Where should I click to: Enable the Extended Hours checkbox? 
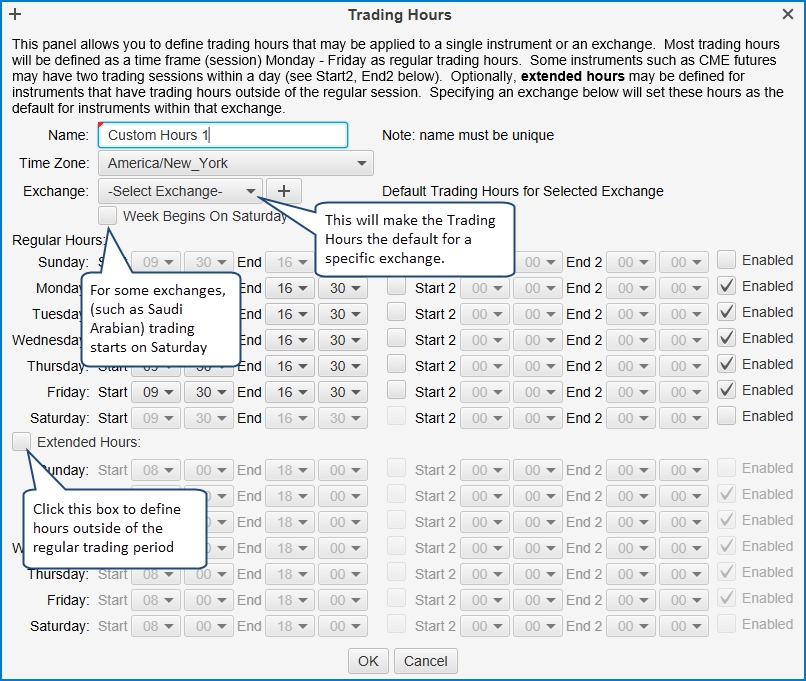tap(22, 441)
